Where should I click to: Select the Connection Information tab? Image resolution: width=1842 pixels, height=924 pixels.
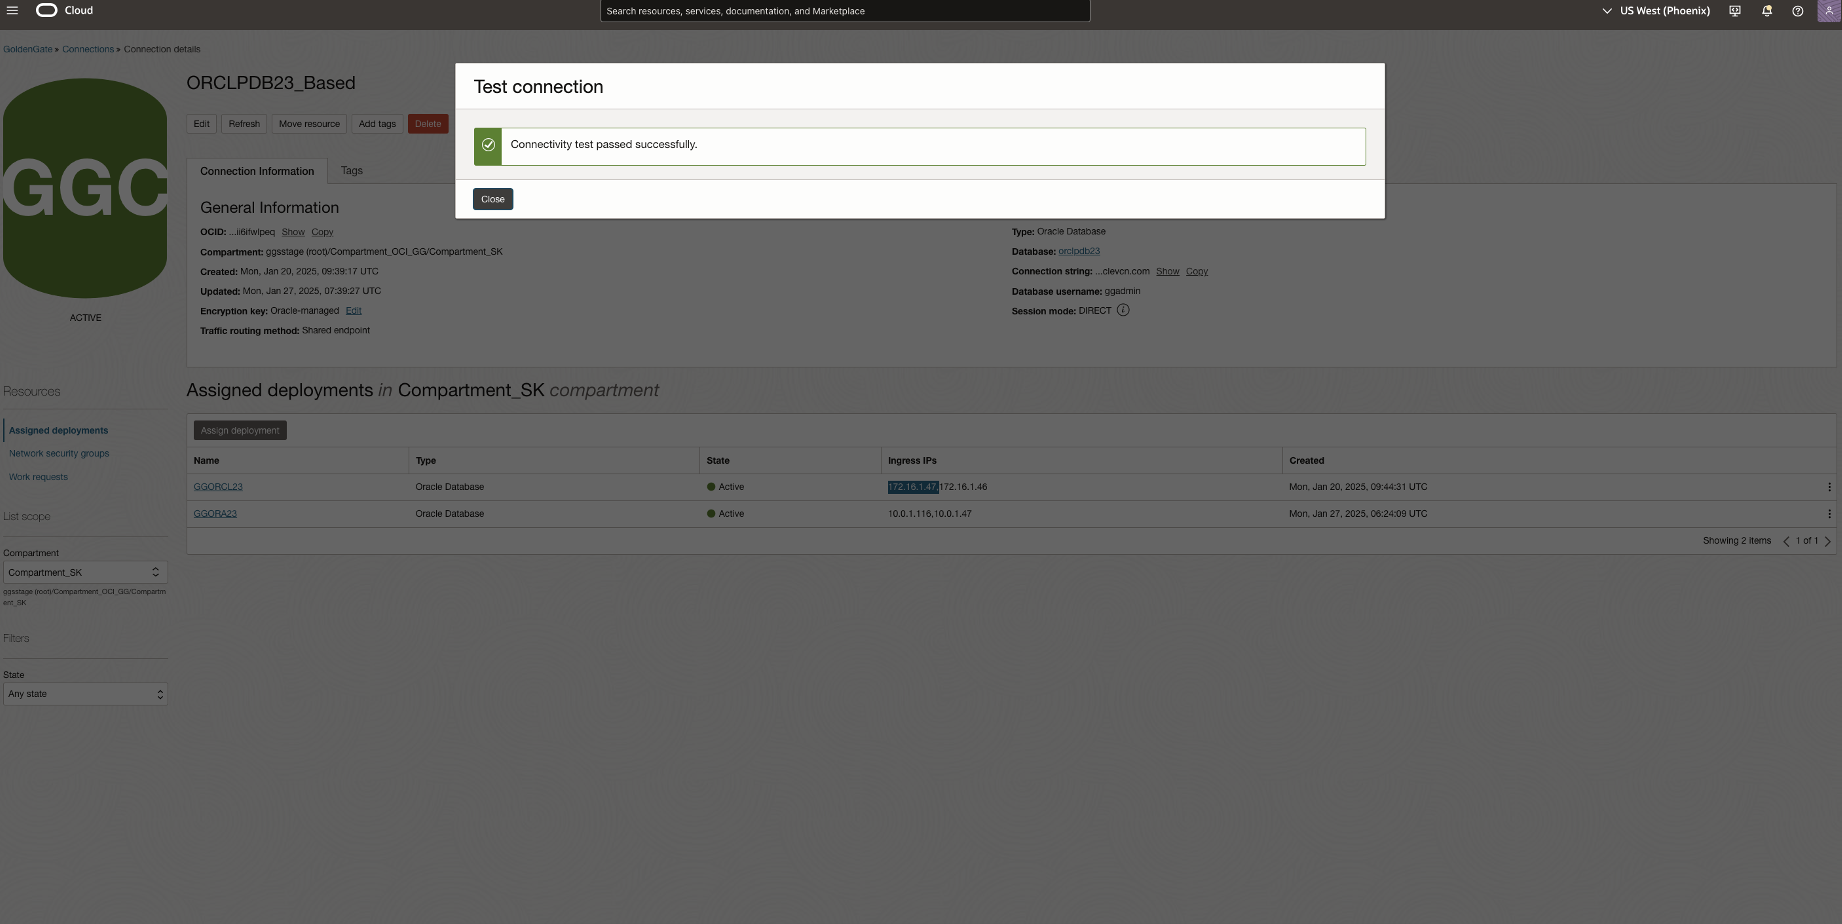[x=256, y=170]
